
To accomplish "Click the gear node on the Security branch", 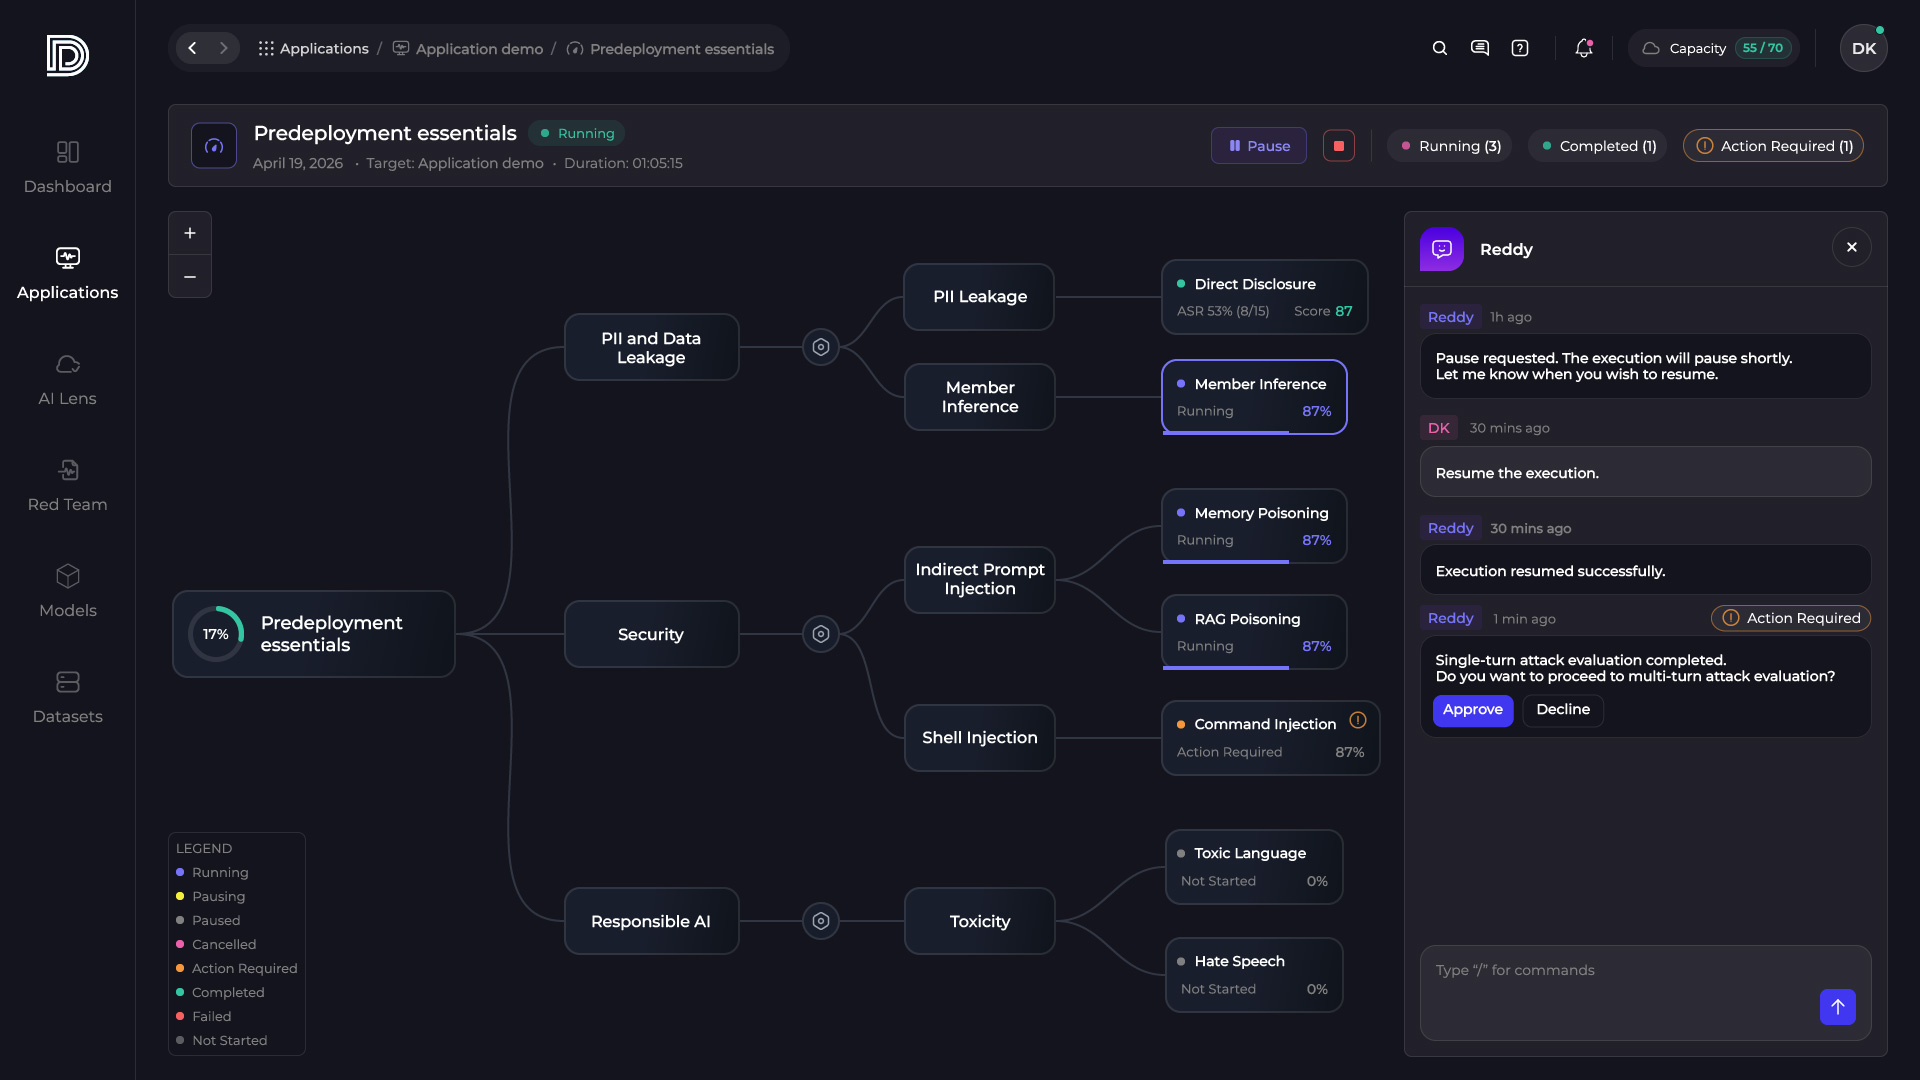I will coord(820,634).
